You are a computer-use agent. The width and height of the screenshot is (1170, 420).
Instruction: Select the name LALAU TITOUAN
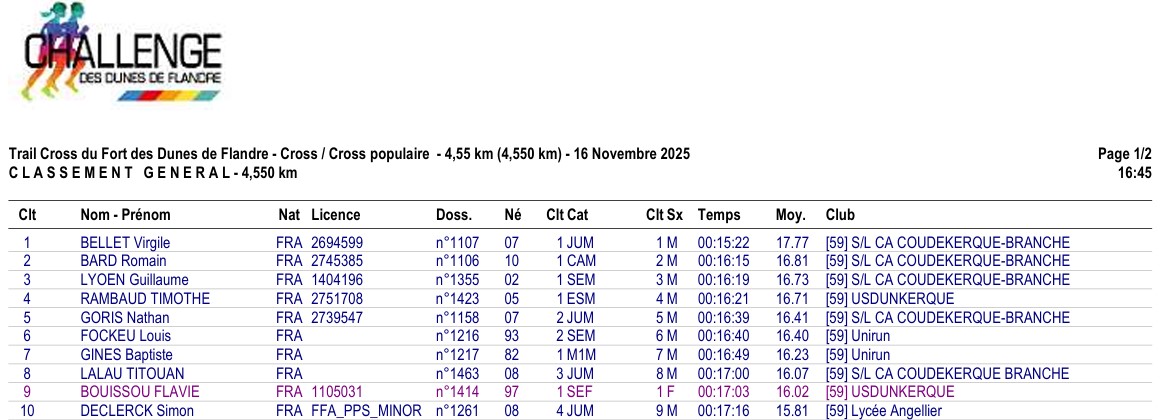132,373
